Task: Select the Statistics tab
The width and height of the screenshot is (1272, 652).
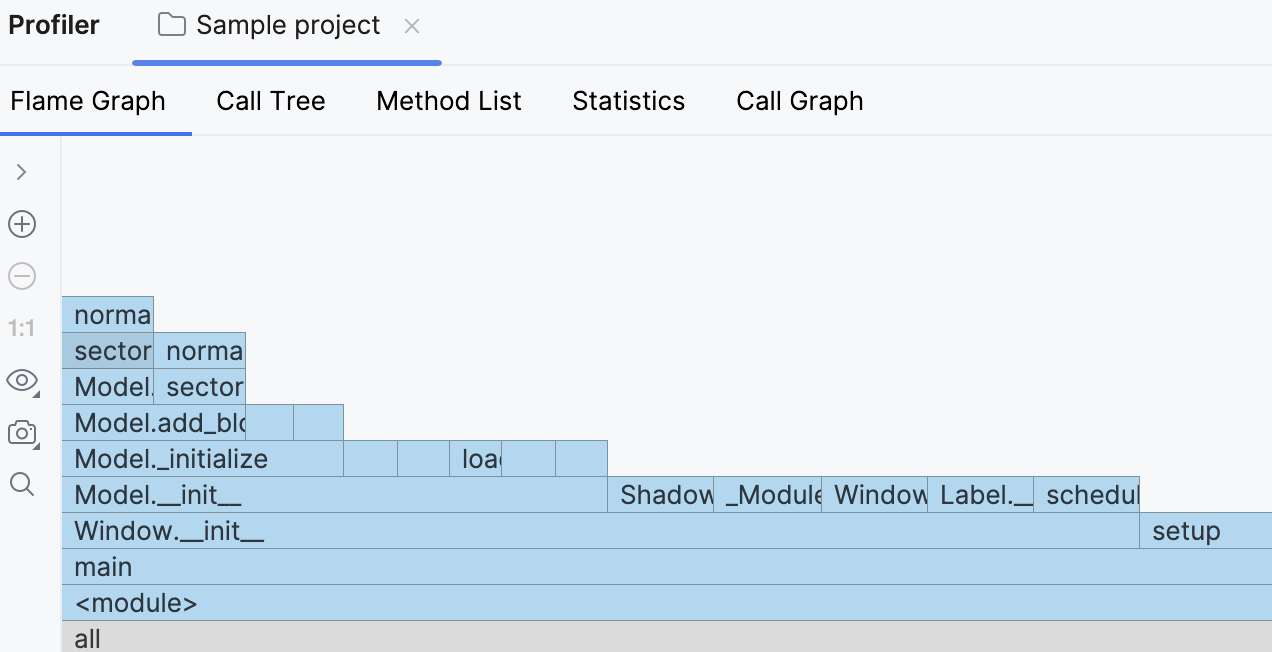Action: 629,101
